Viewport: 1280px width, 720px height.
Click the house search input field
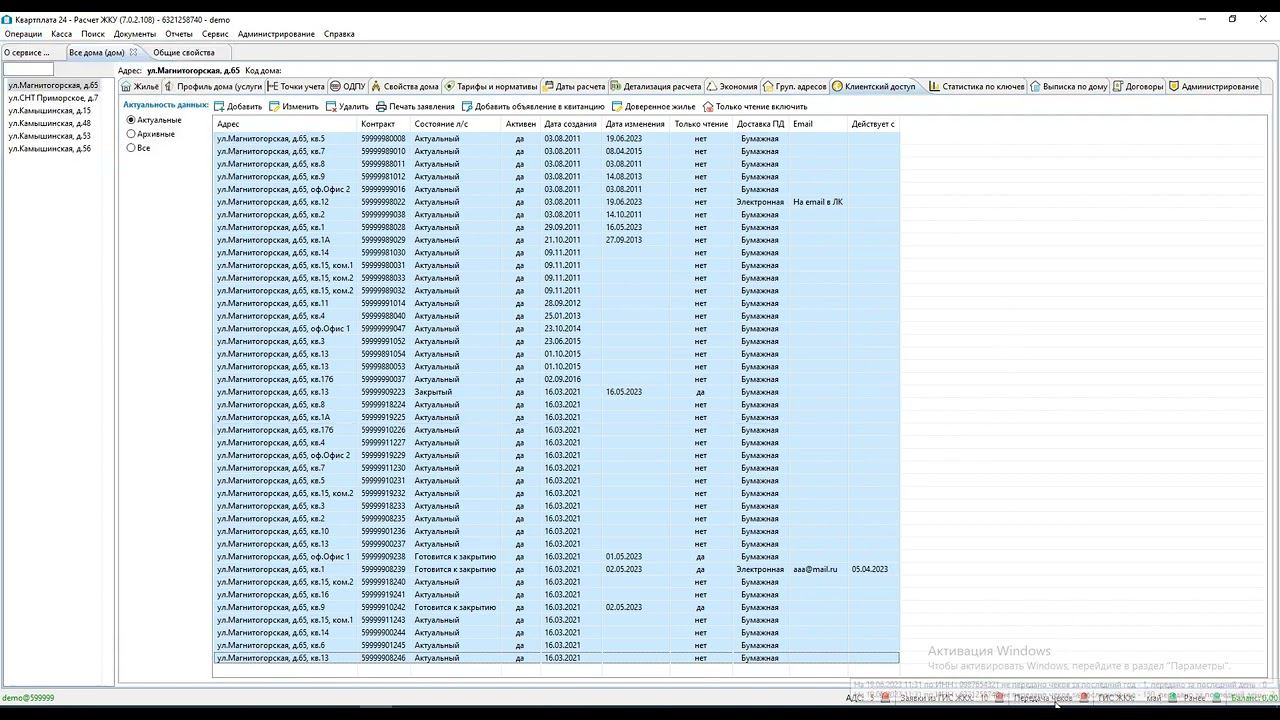(28, 70)
